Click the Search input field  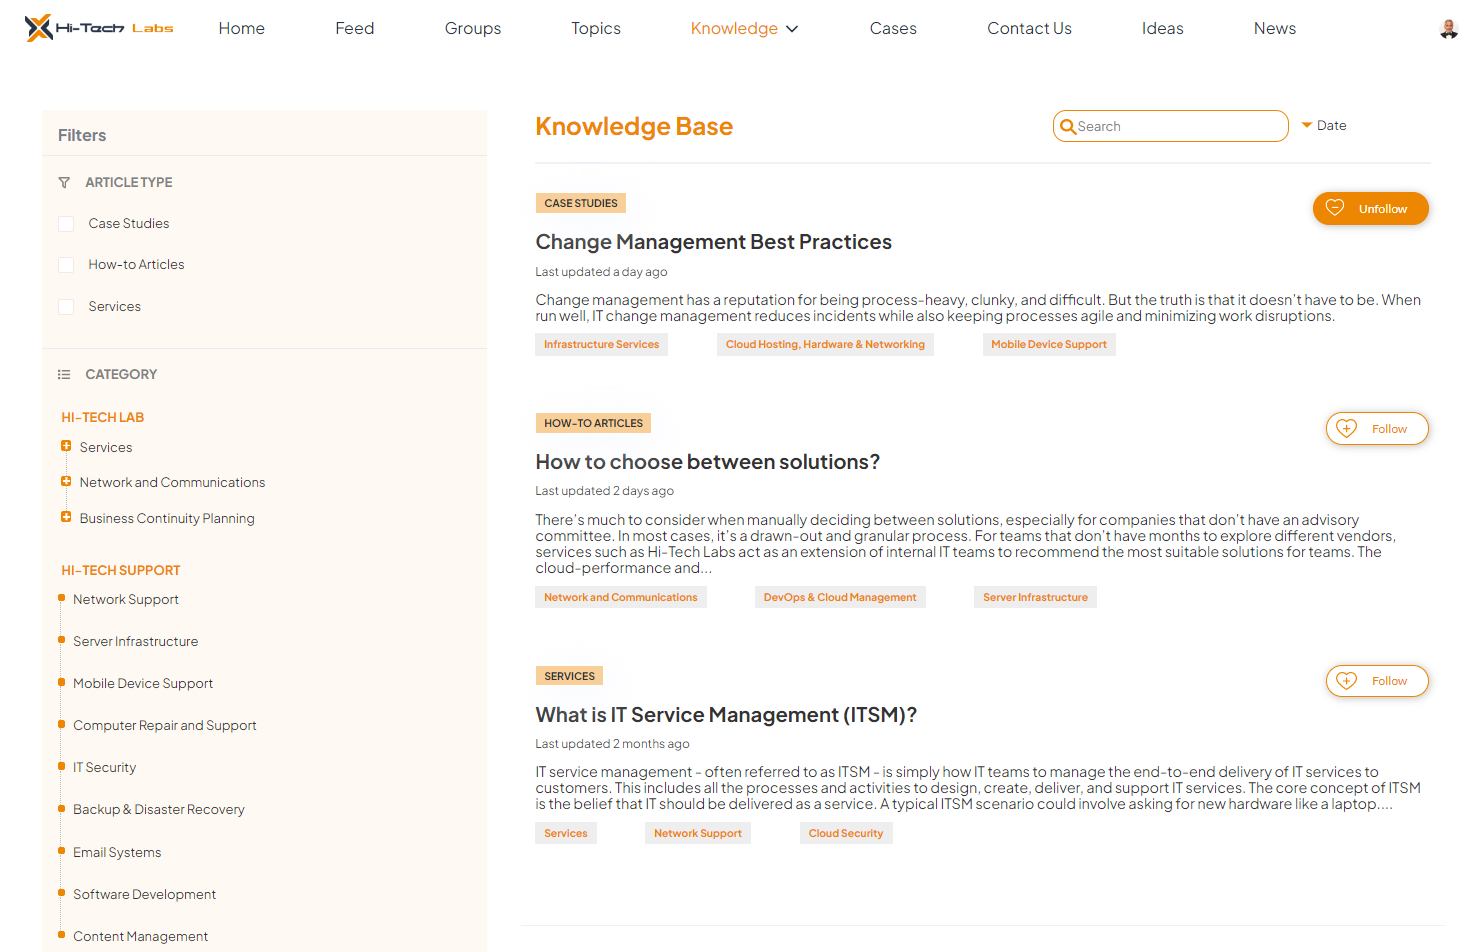click(1171, 126)
